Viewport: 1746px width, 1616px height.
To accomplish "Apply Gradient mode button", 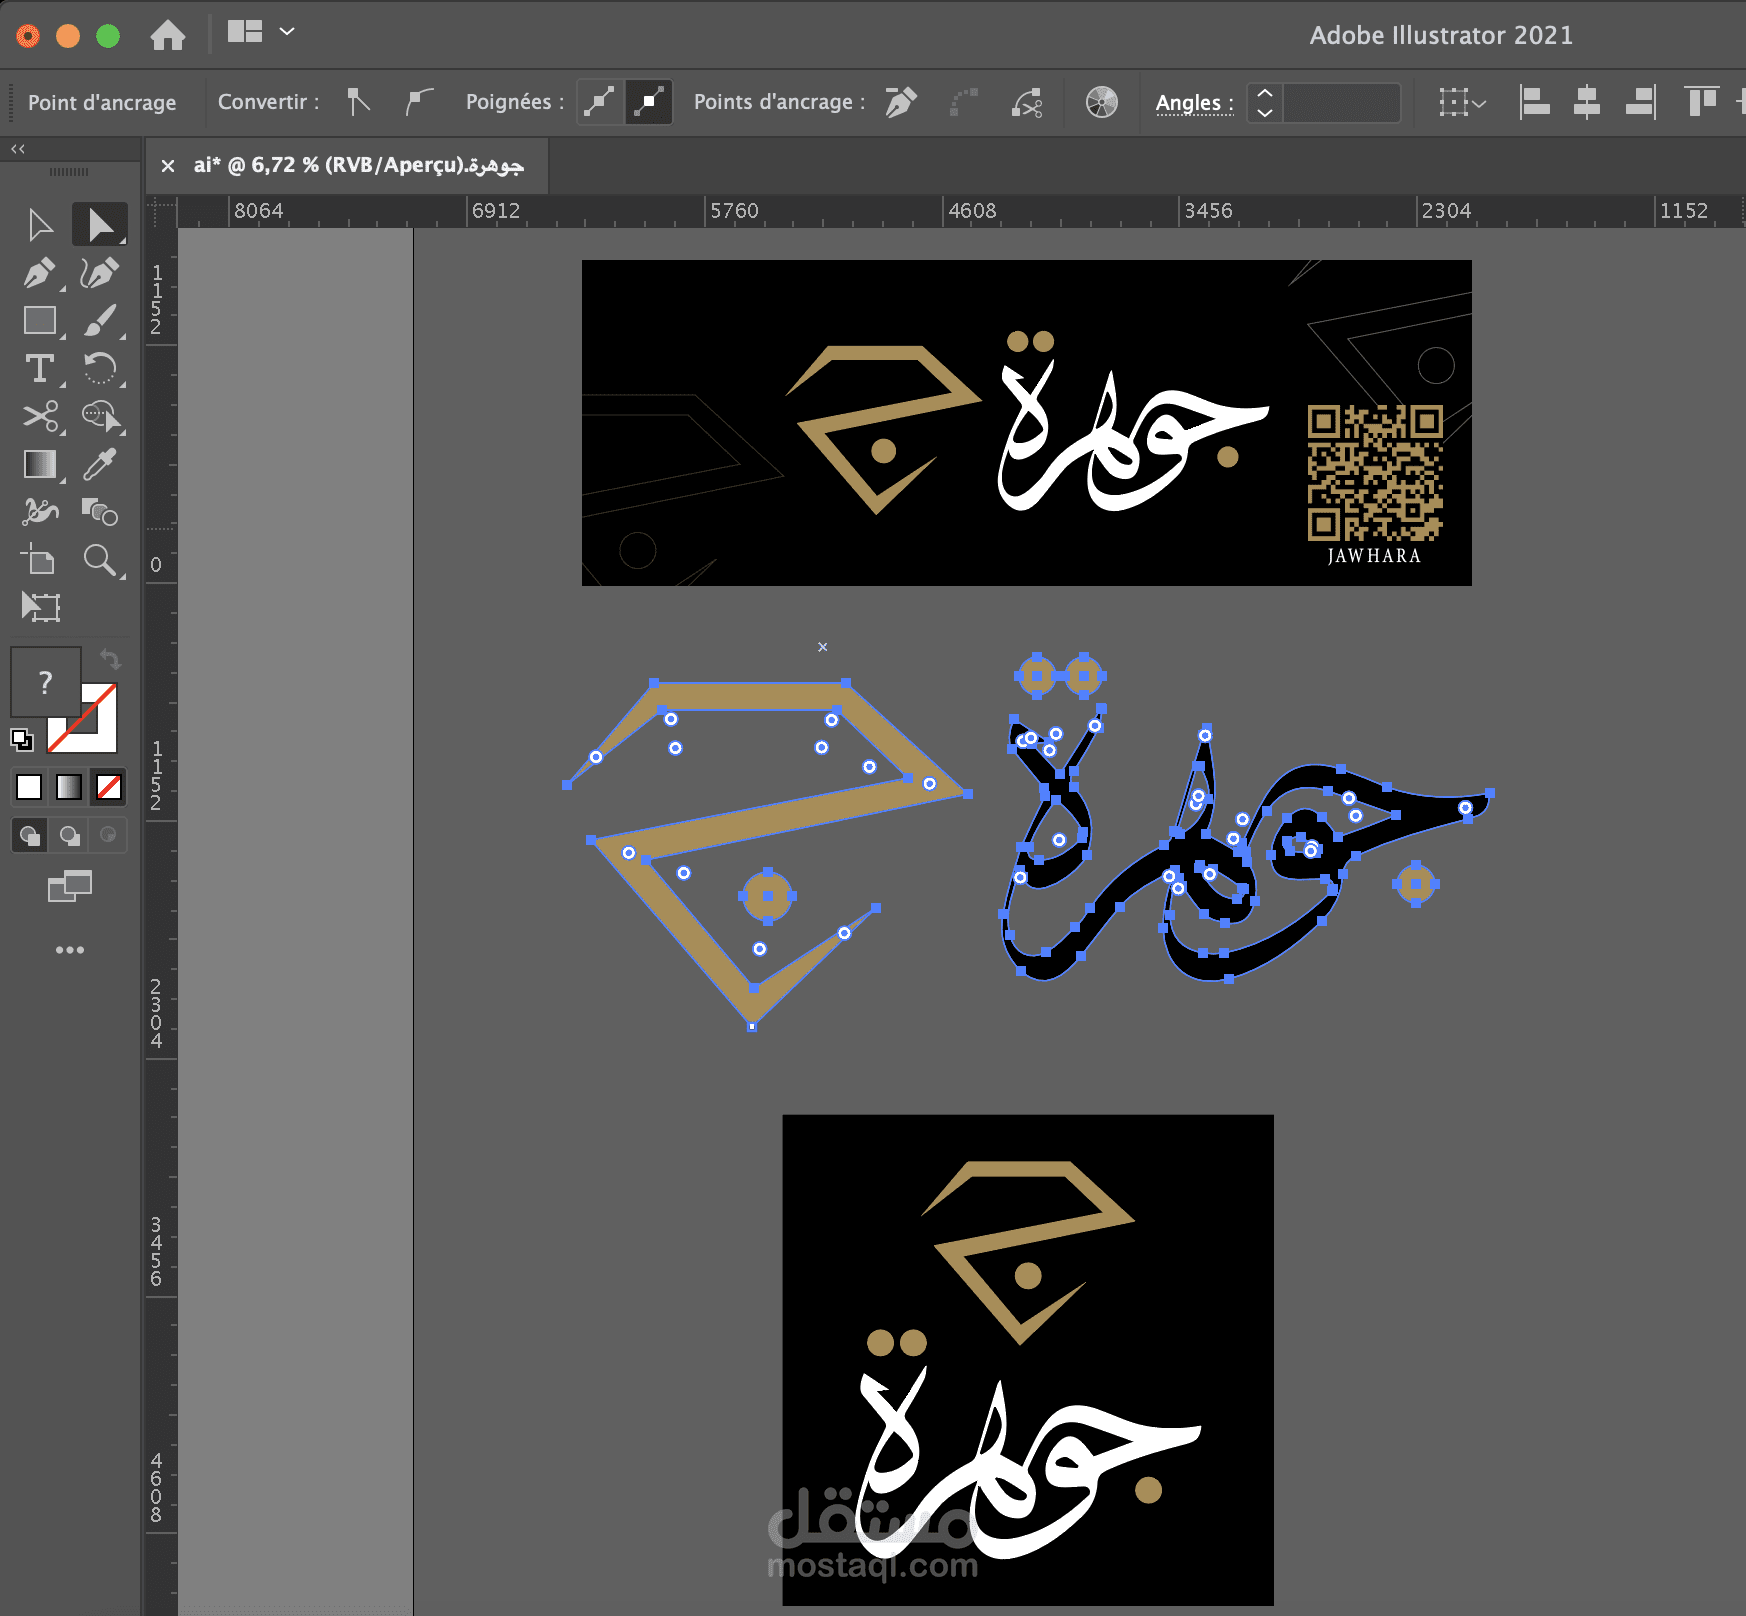I will (x=69, y=788).
